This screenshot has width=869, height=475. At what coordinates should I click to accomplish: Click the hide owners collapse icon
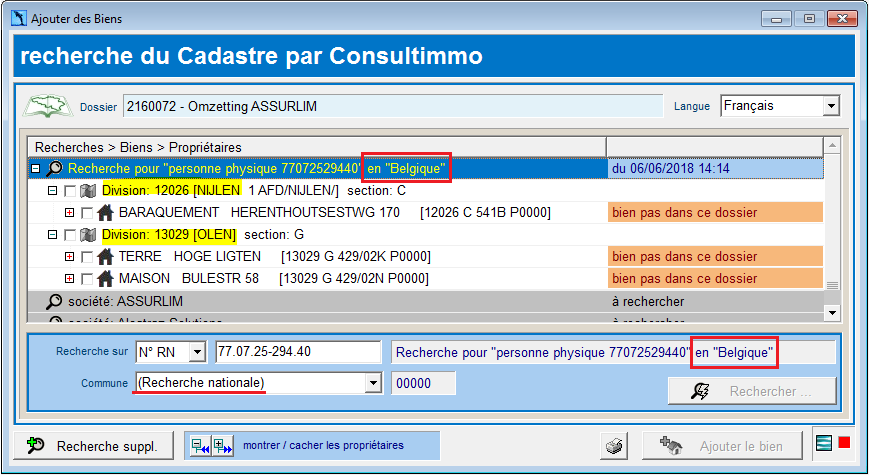pos(200,446)
